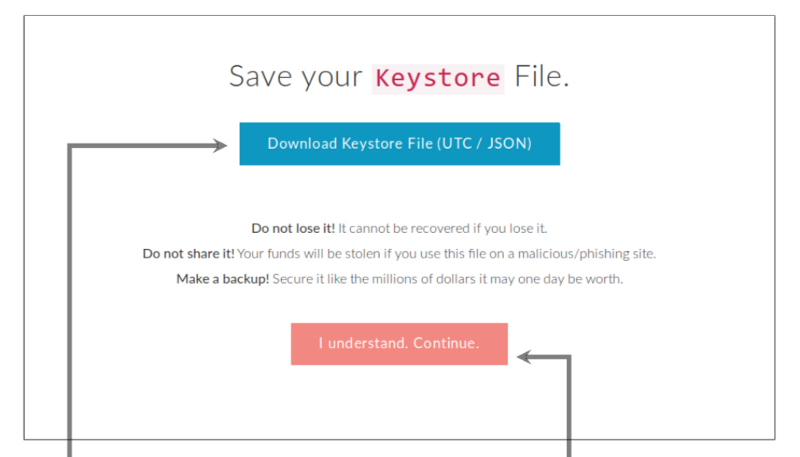Screen dimensions: 800x457
Task: Click the bold 'Do not lose it!' text
Action: tap(292, 228)
